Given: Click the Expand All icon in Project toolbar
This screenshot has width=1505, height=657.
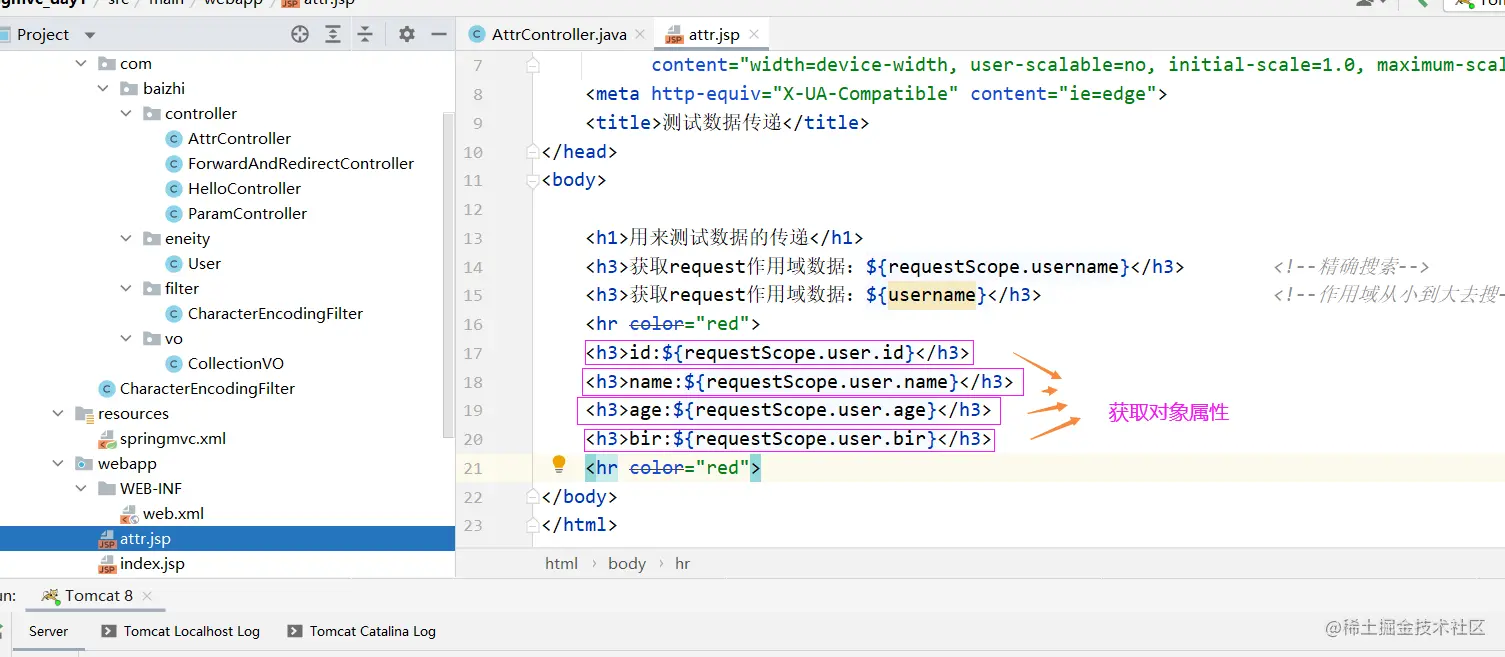Looking at the screenshot, I should click(333, 34).
